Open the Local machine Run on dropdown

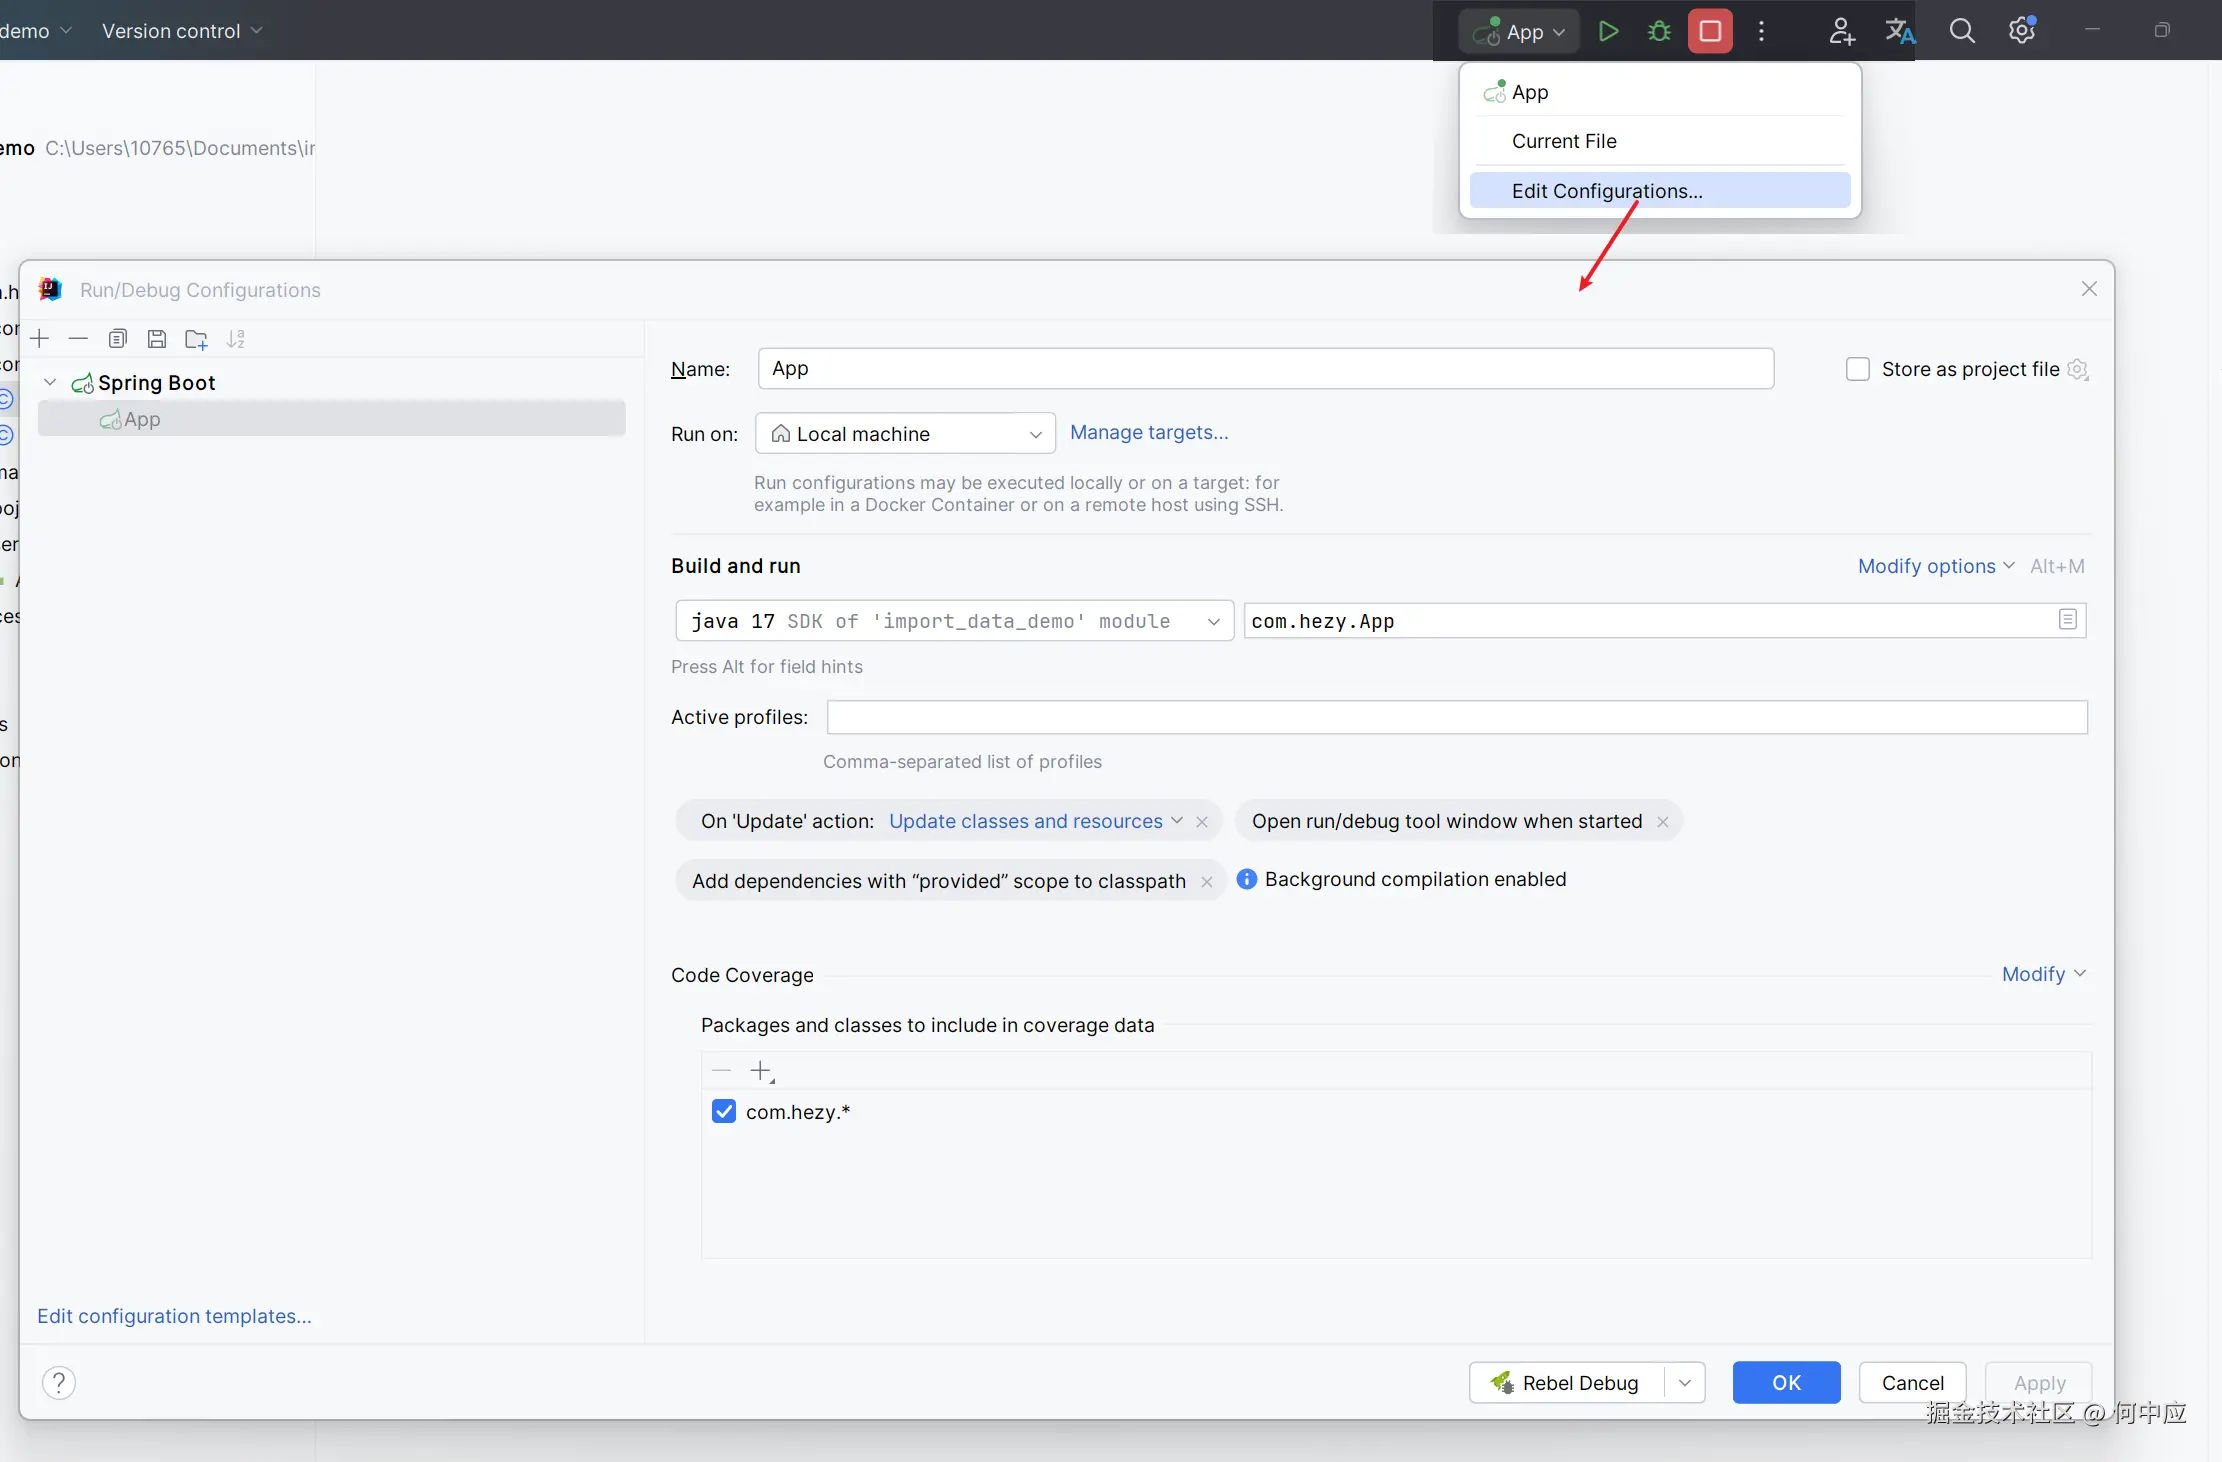coord(905,434)
